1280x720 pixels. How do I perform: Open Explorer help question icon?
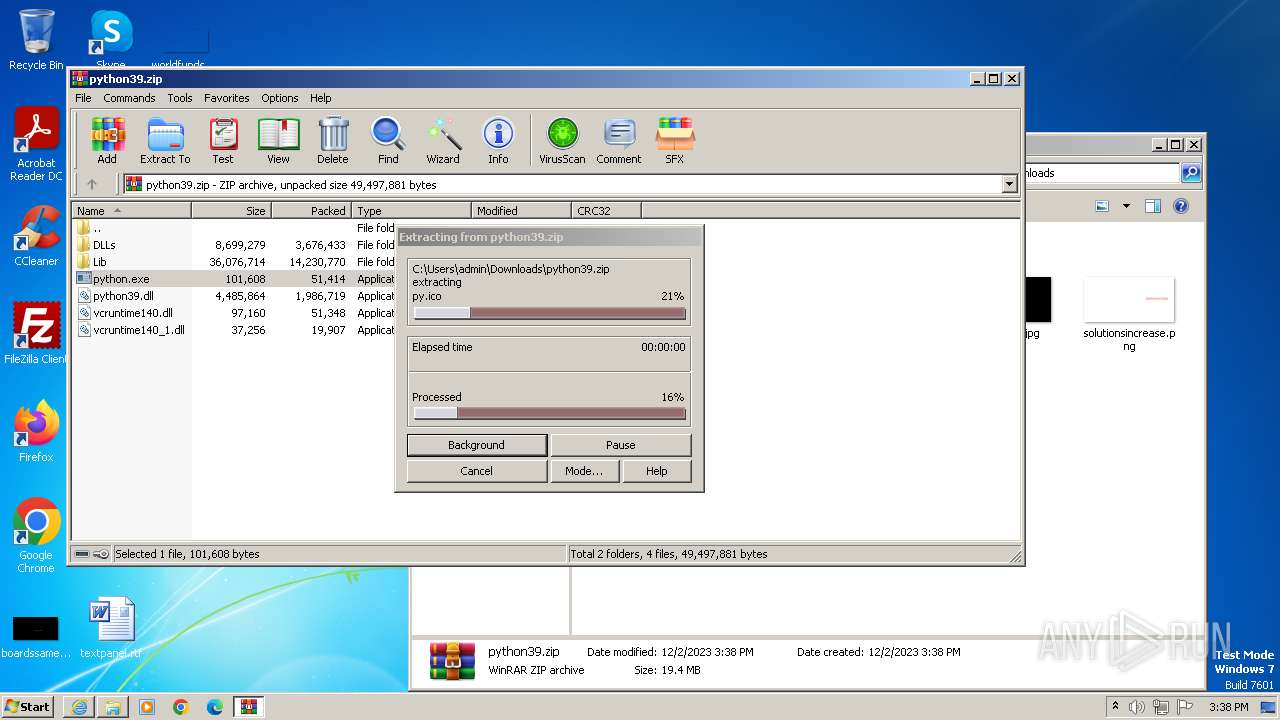tap(1181, 207)
